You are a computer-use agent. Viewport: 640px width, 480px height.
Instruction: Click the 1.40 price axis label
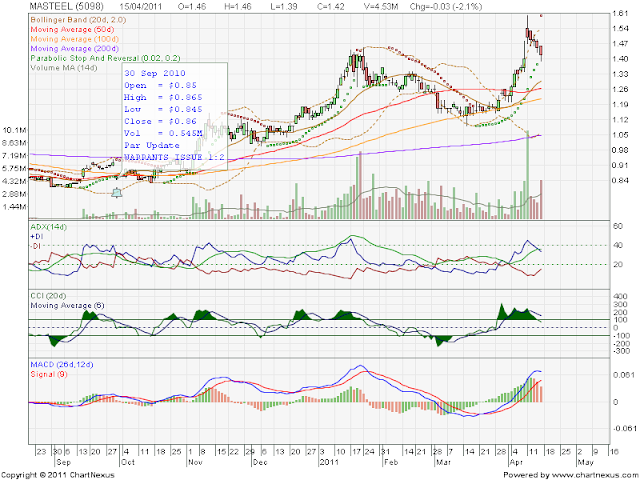pos(620,59)
